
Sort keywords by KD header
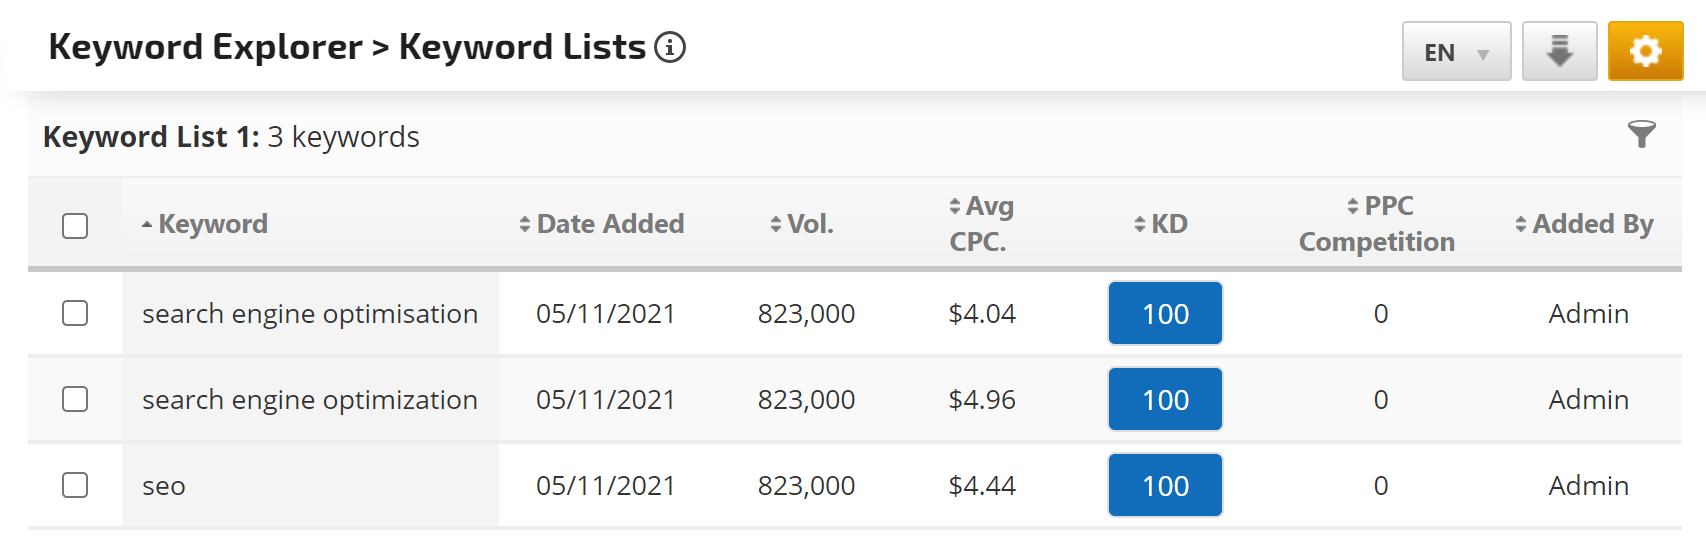[1161, 224]
